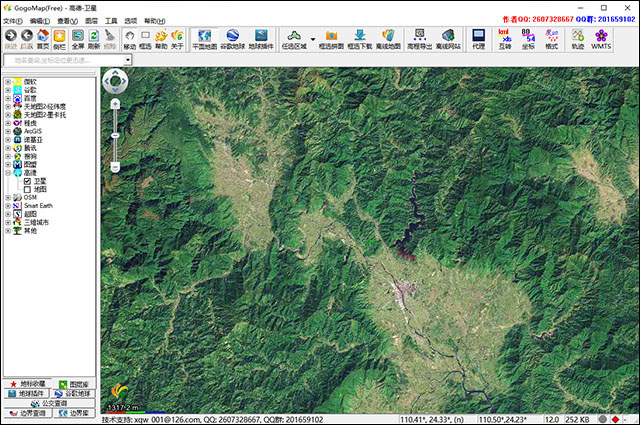Click the 框选下载 download icon
This screenshot has width=640, height=425.
pyautogui.click(x=360, y=39)
